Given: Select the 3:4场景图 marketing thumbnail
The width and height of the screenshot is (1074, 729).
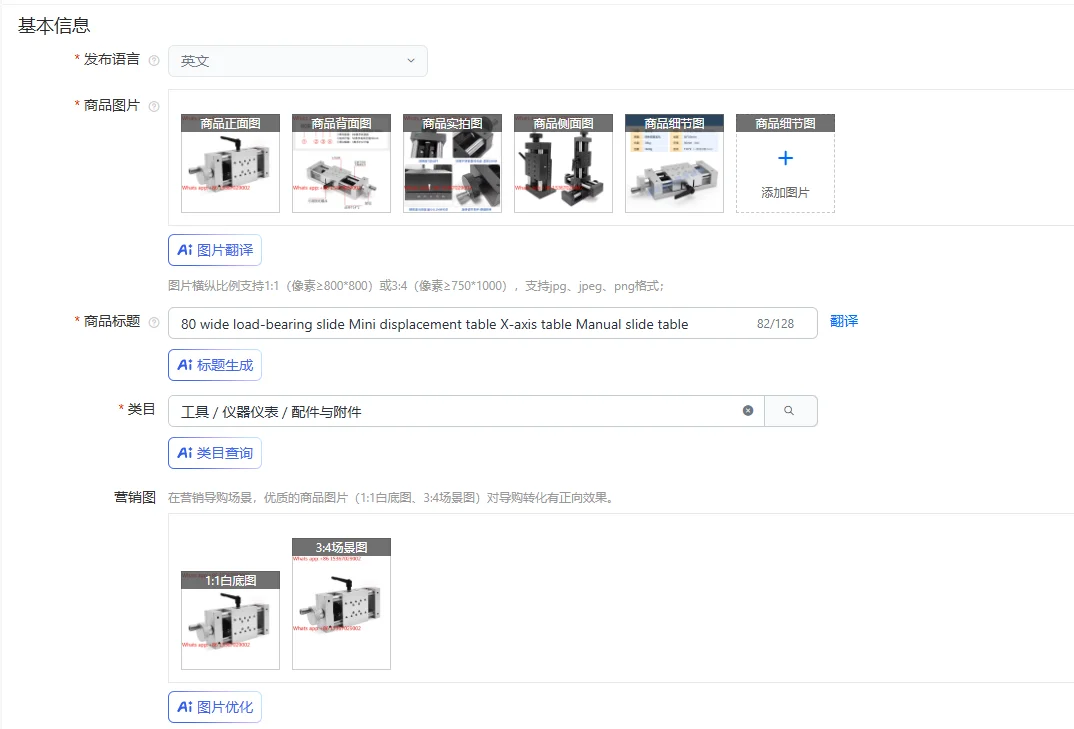Looking at the screenshot, I should click(x=341, y=604).
